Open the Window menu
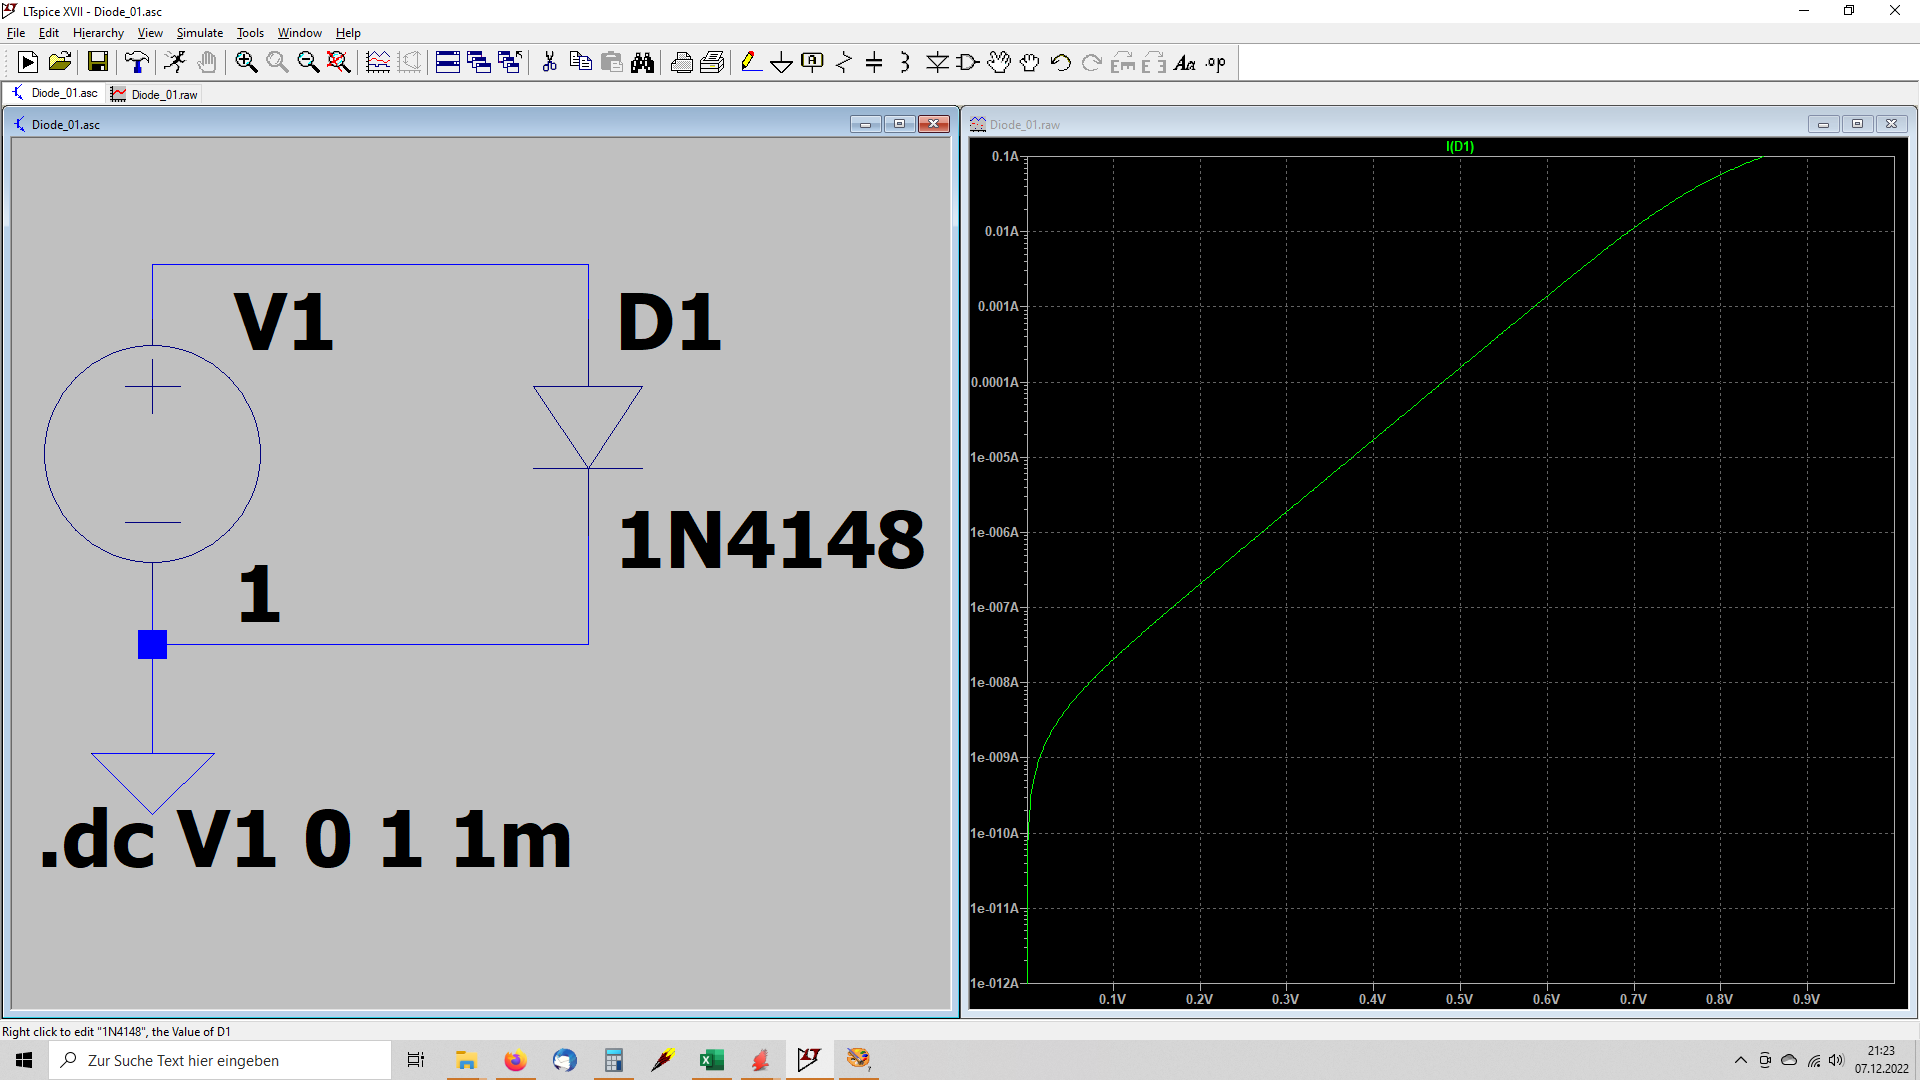The height and width of the screenshot is (1080, 1920). point(300,33)
